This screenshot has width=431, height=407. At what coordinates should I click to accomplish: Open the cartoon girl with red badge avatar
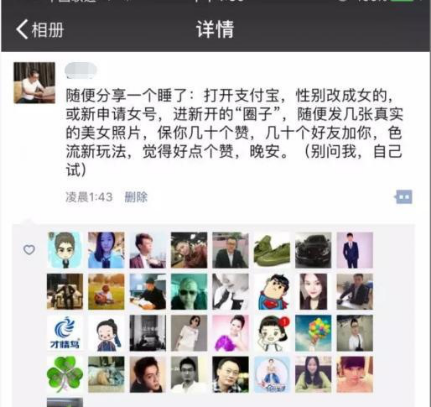point(272,333)
